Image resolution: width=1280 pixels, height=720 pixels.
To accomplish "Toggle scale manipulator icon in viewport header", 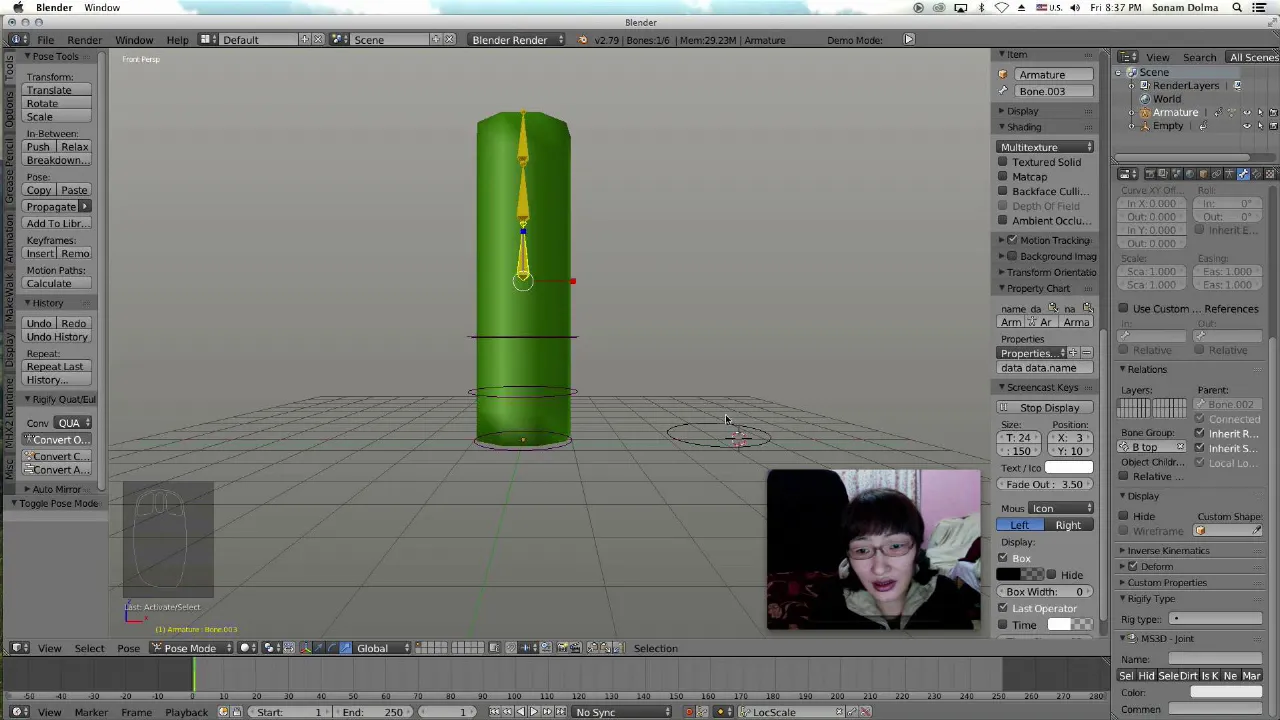I will pyautogui.click(x=345, y=648).
